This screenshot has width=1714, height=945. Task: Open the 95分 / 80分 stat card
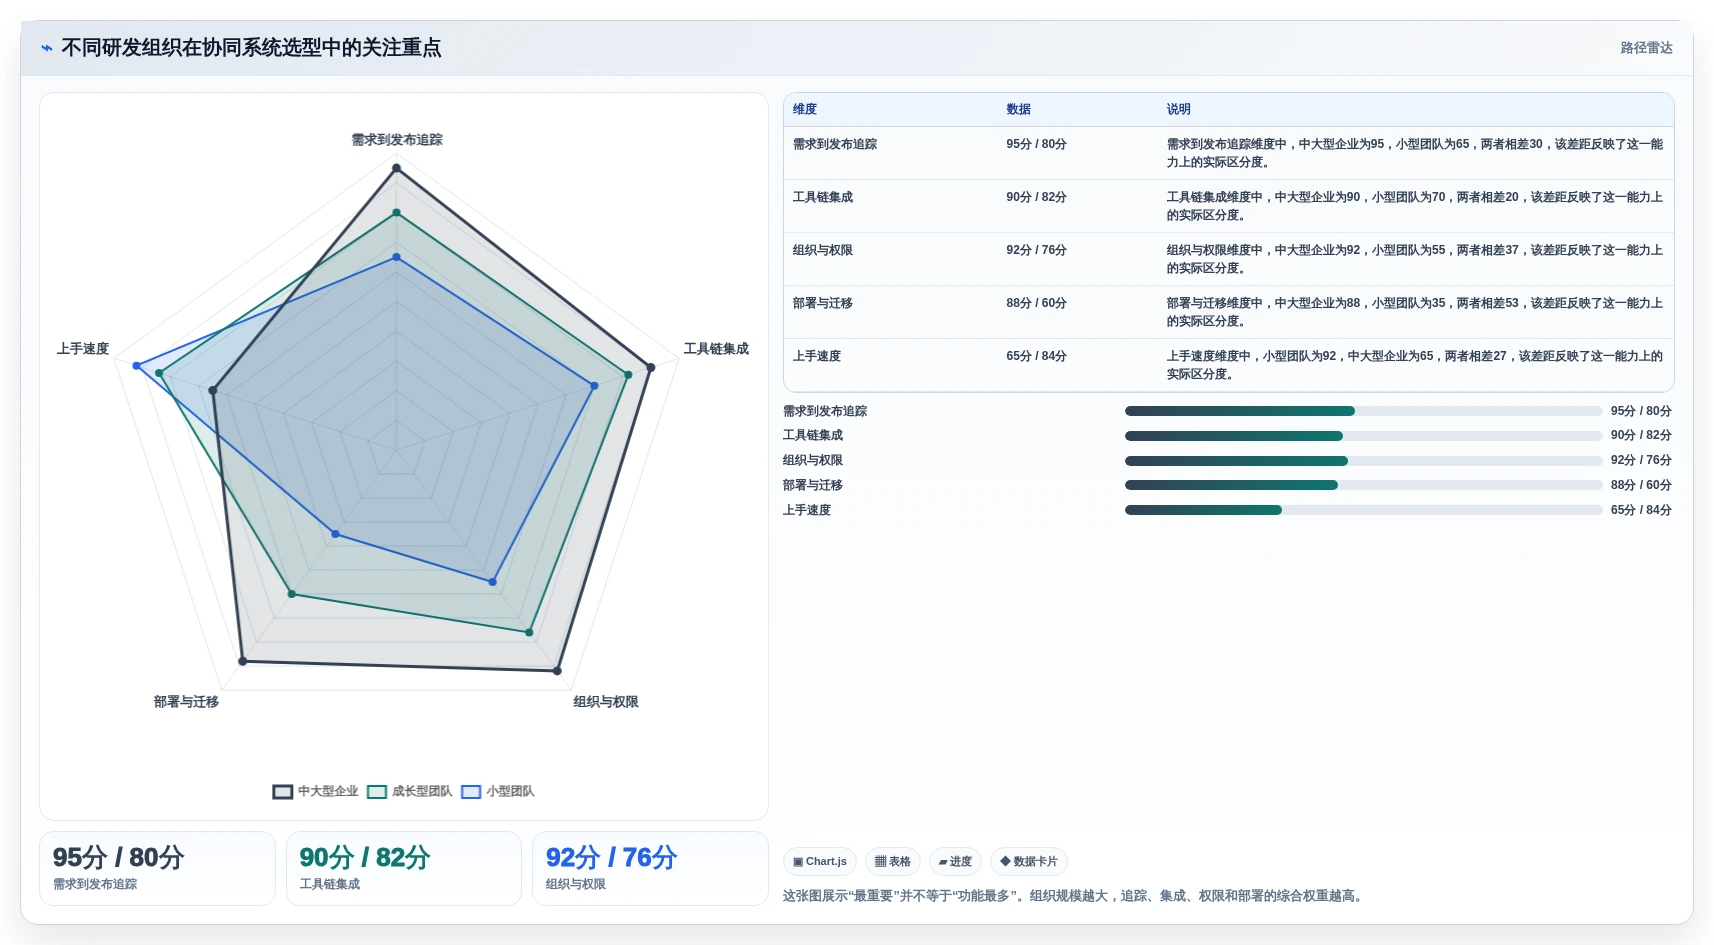pyautogui.click(x=157, y=868)
